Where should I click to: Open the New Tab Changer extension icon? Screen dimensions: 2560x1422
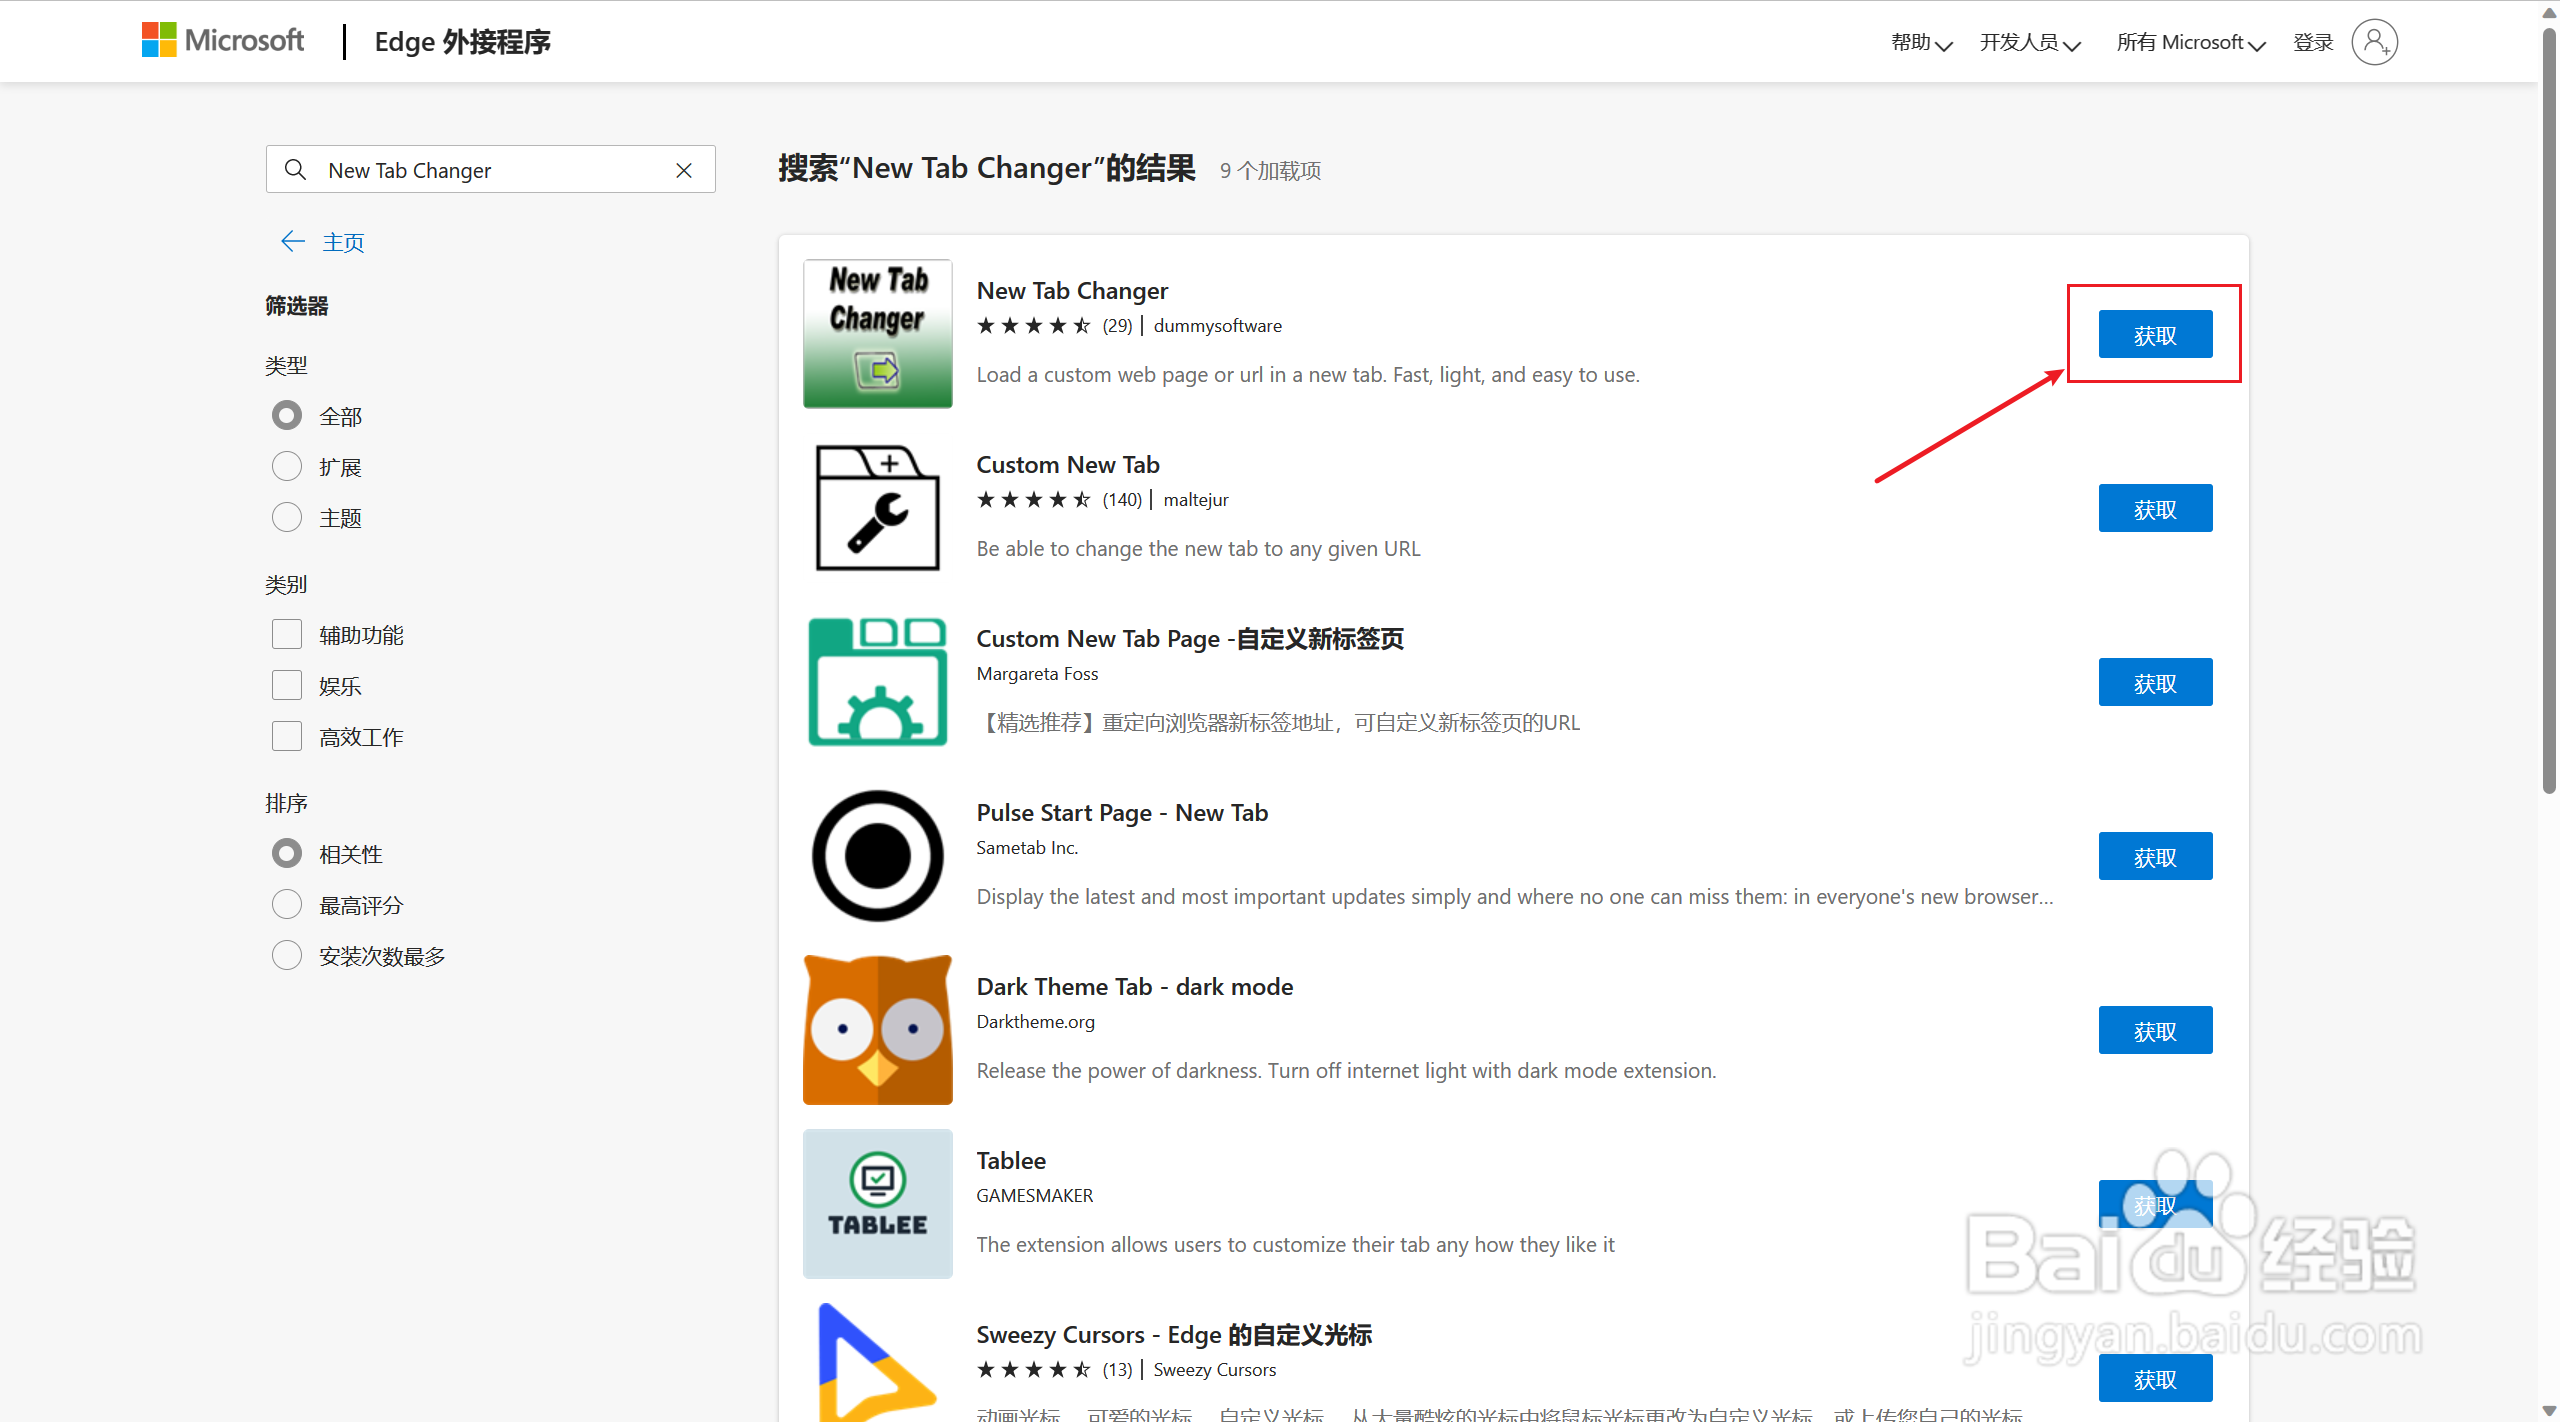pyautogui.click(x=877, y=333)
